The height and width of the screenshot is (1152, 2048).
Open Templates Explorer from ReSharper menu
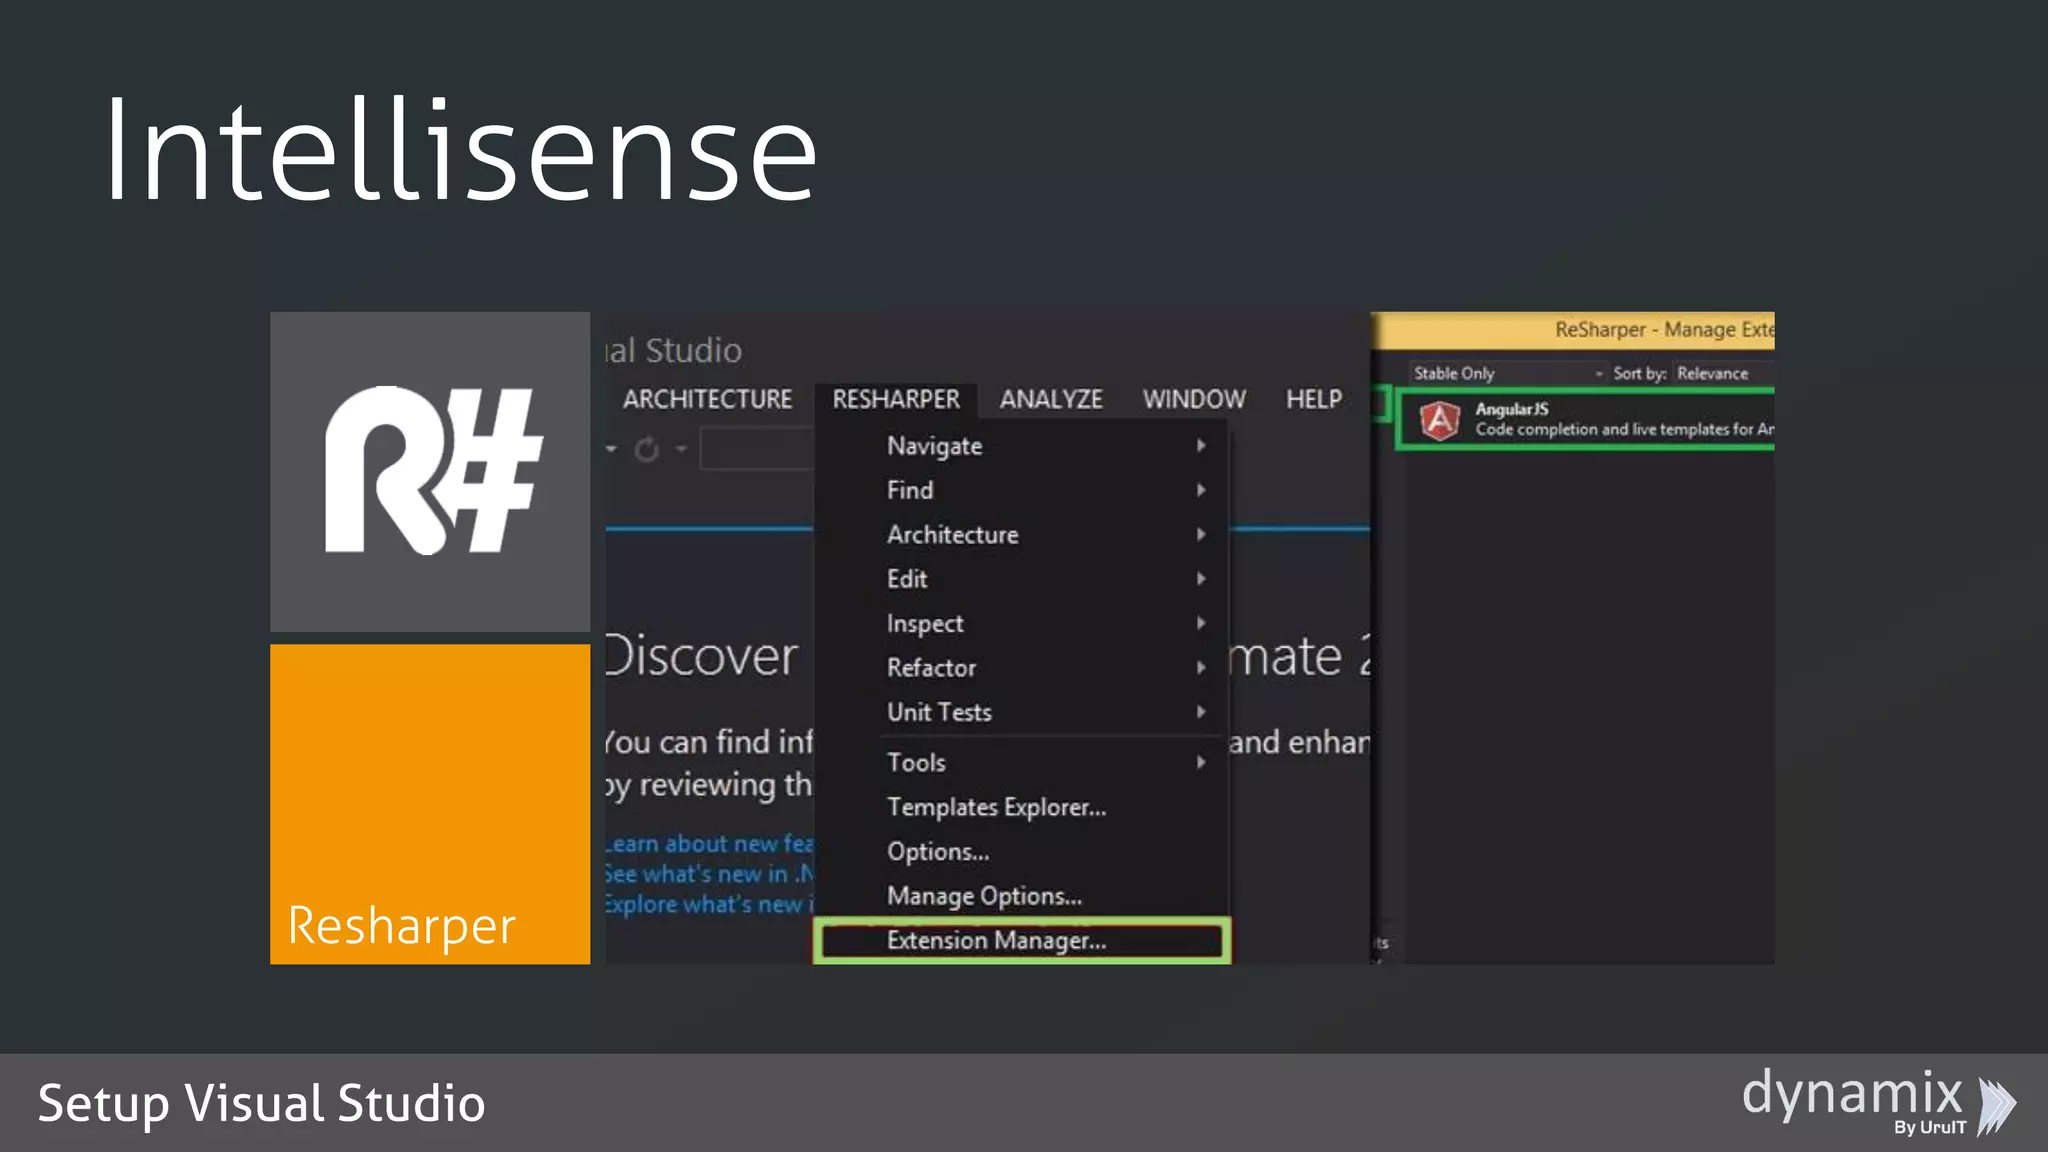pyautogui.click(x=1022, y=807)
